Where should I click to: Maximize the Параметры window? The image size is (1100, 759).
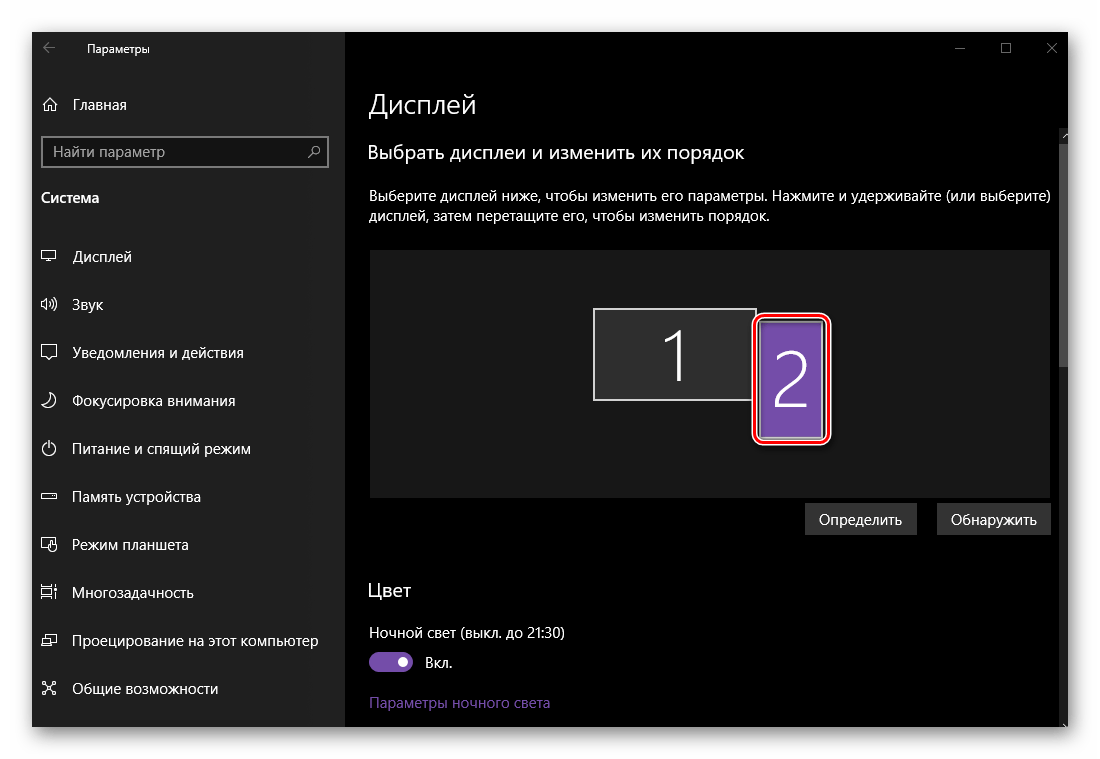point(1006,48)
